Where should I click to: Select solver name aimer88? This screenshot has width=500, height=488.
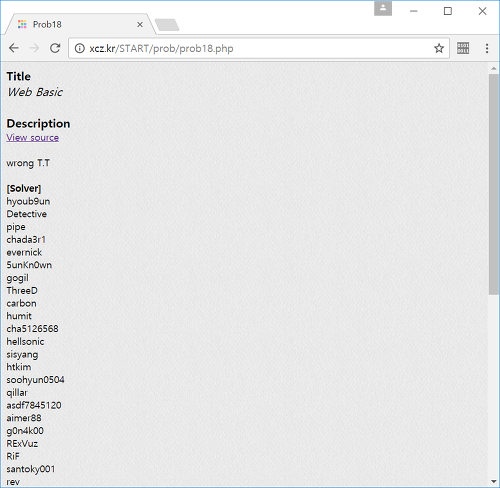tap(24, 418)
